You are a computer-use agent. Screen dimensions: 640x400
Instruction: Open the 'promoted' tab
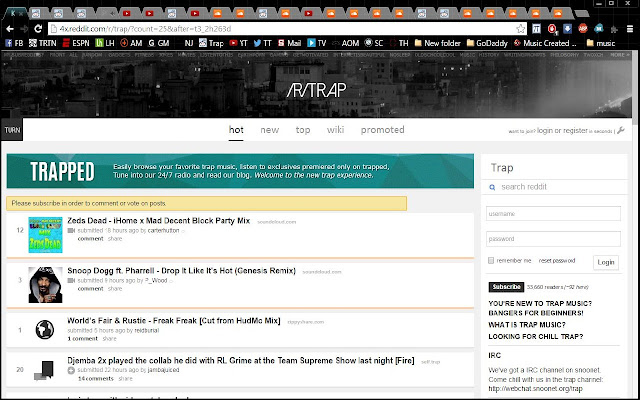pyautogui.click(x=382, y=130)
